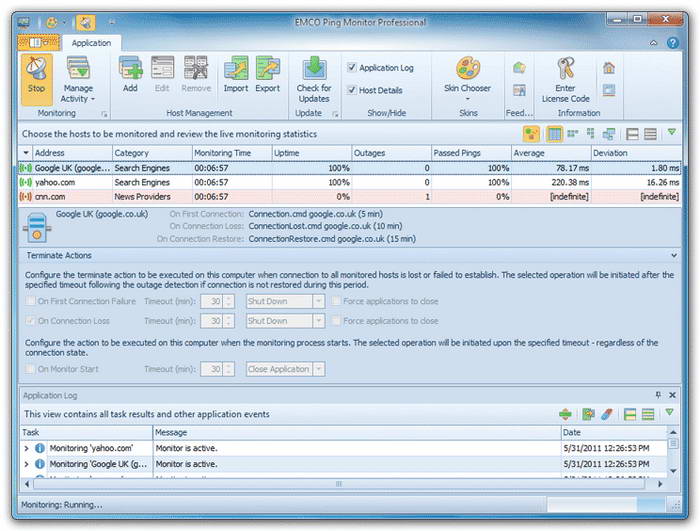Uncheck the Host Details checkbox
Image resolution: width=700 pixels, height=531 pixels.
pos(352,90)
